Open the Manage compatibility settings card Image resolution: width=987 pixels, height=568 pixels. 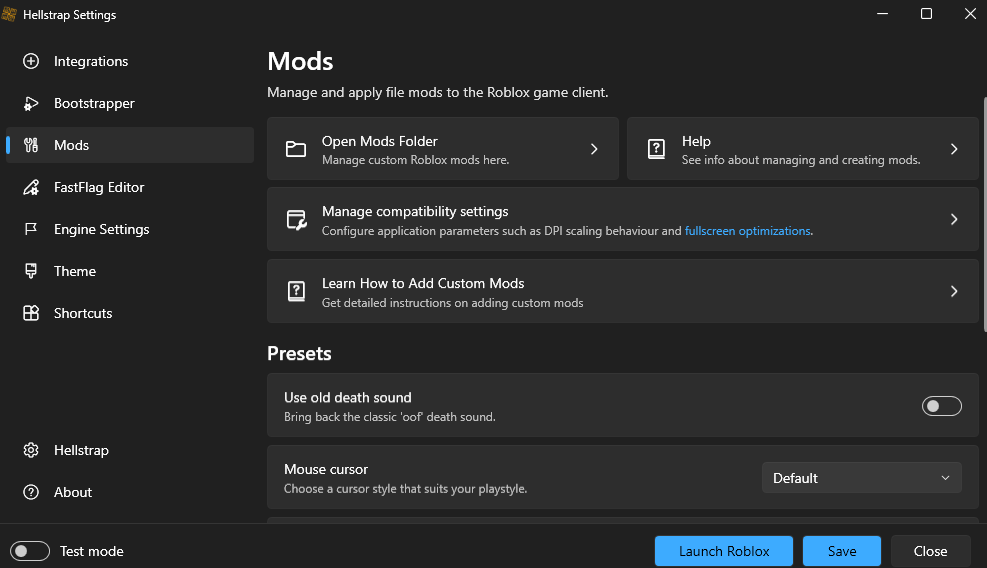(623, 219)
